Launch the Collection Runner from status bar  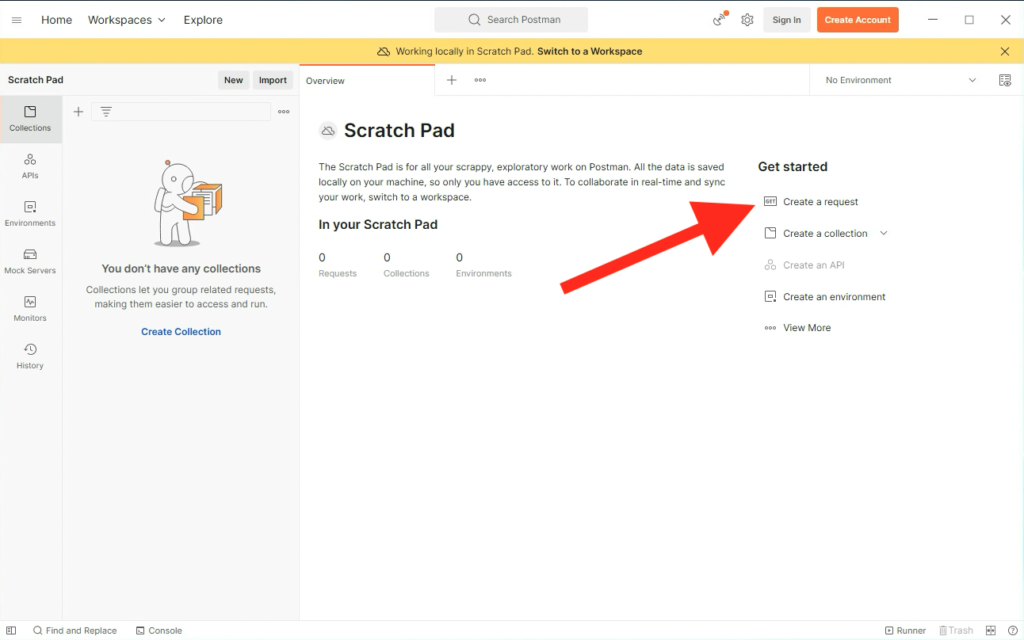click(905, 631)
